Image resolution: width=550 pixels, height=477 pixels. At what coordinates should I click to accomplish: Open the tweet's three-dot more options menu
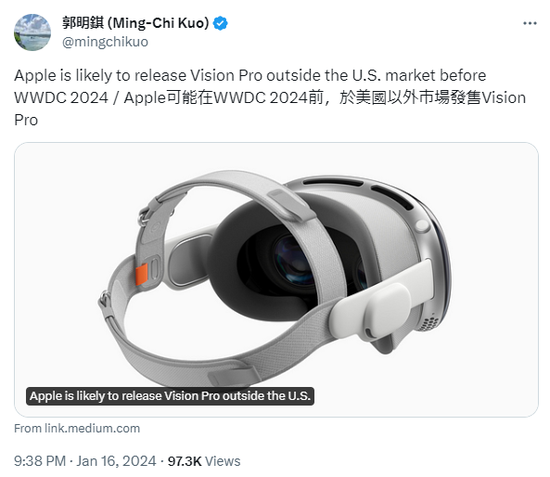click(x=530, y=23)
